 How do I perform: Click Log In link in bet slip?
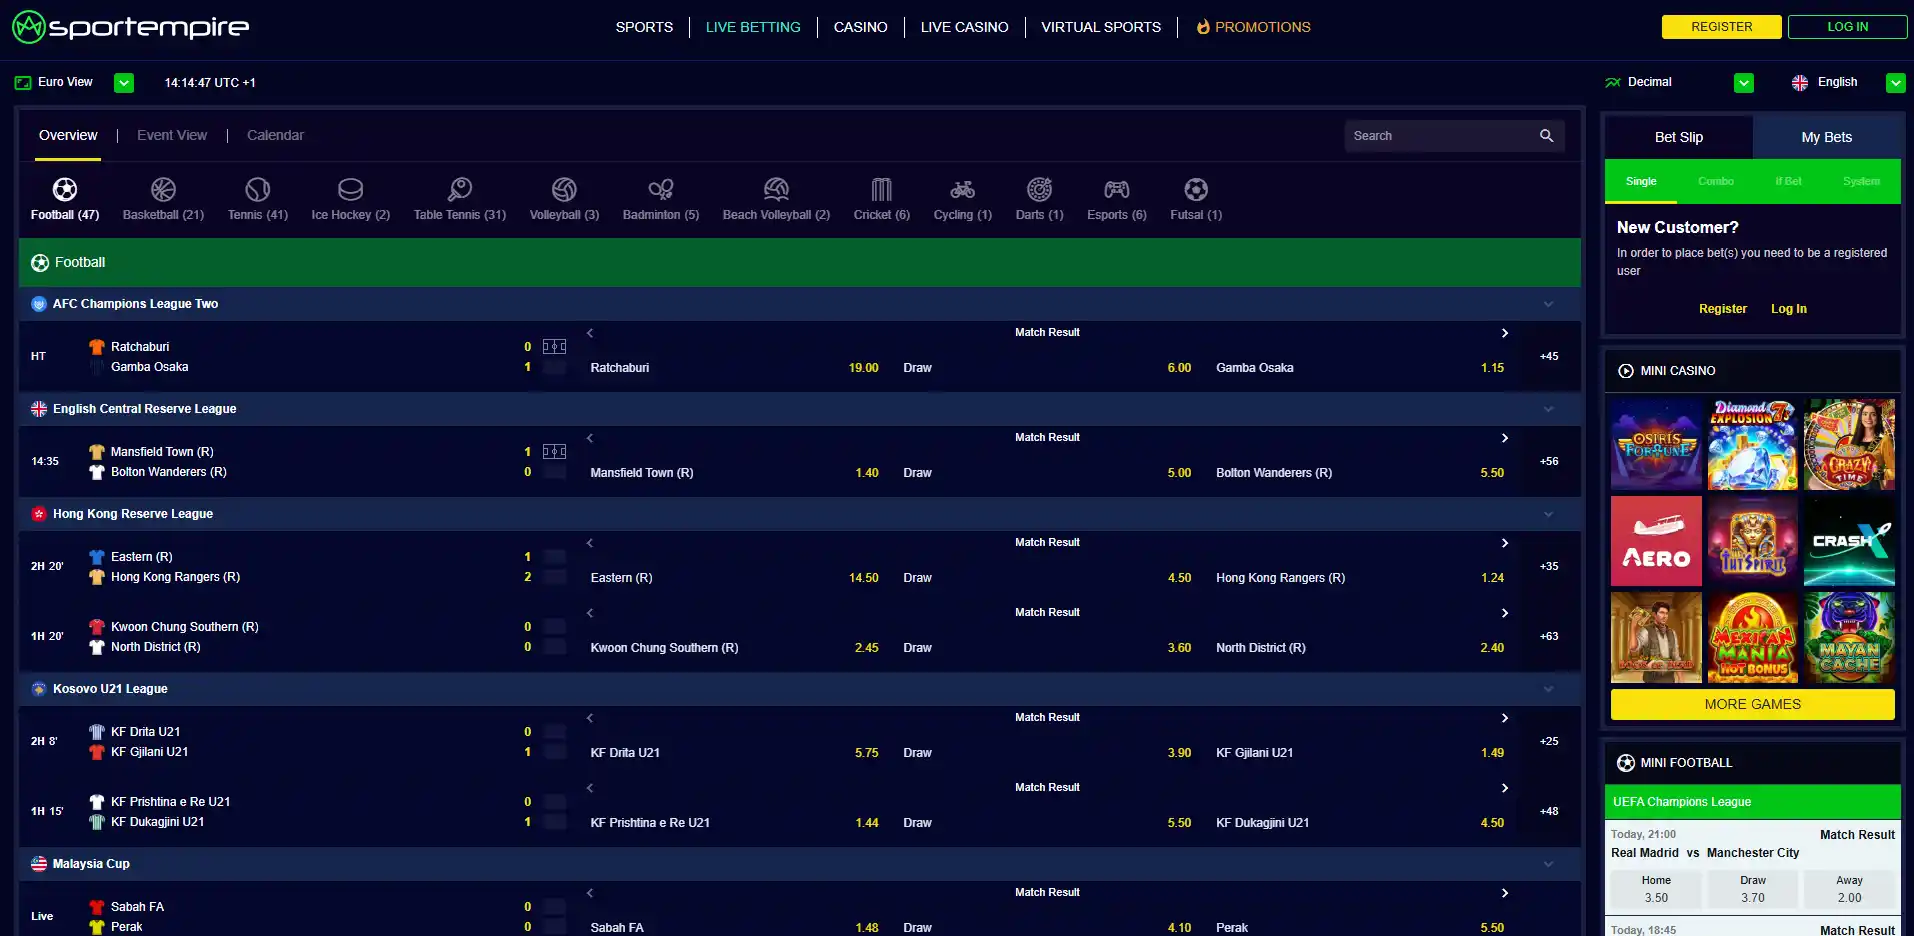click(1789, 309)
